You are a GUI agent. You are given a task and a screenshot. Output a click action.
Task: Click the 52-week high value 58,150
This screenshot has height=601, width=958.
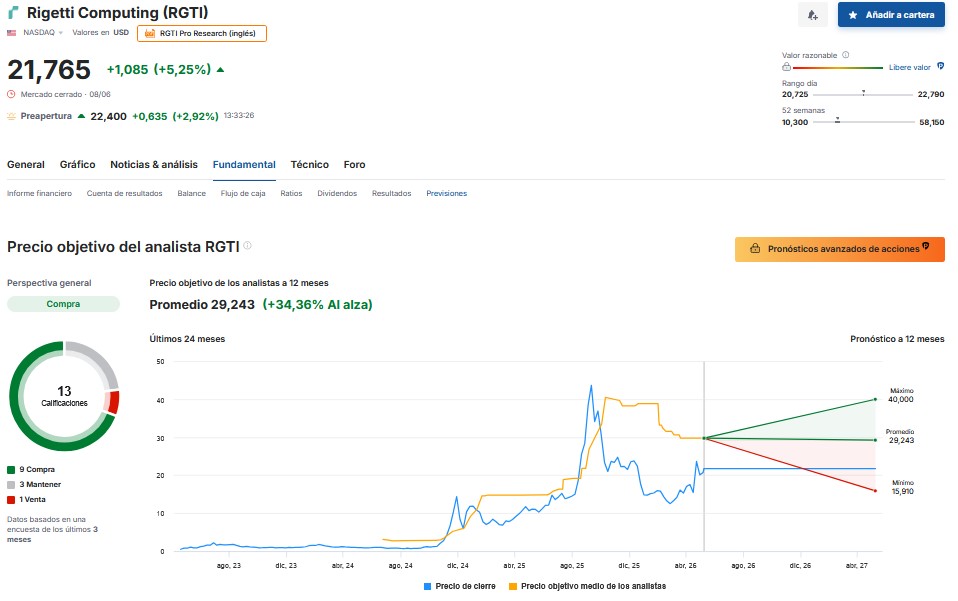[x=932, y=122]
